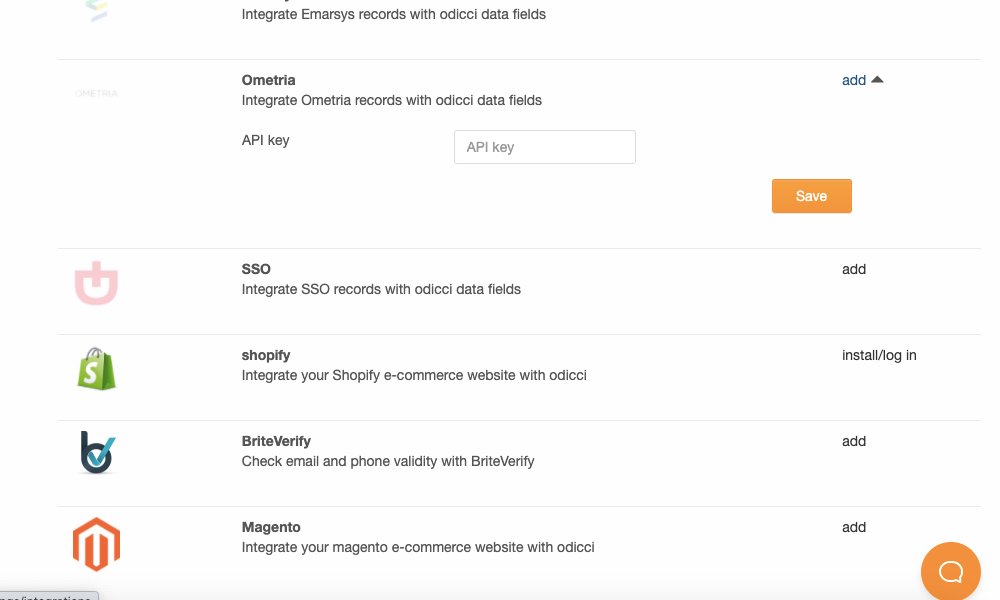Open the chat support bubble

pyautogui.click(x=950, y=571)
